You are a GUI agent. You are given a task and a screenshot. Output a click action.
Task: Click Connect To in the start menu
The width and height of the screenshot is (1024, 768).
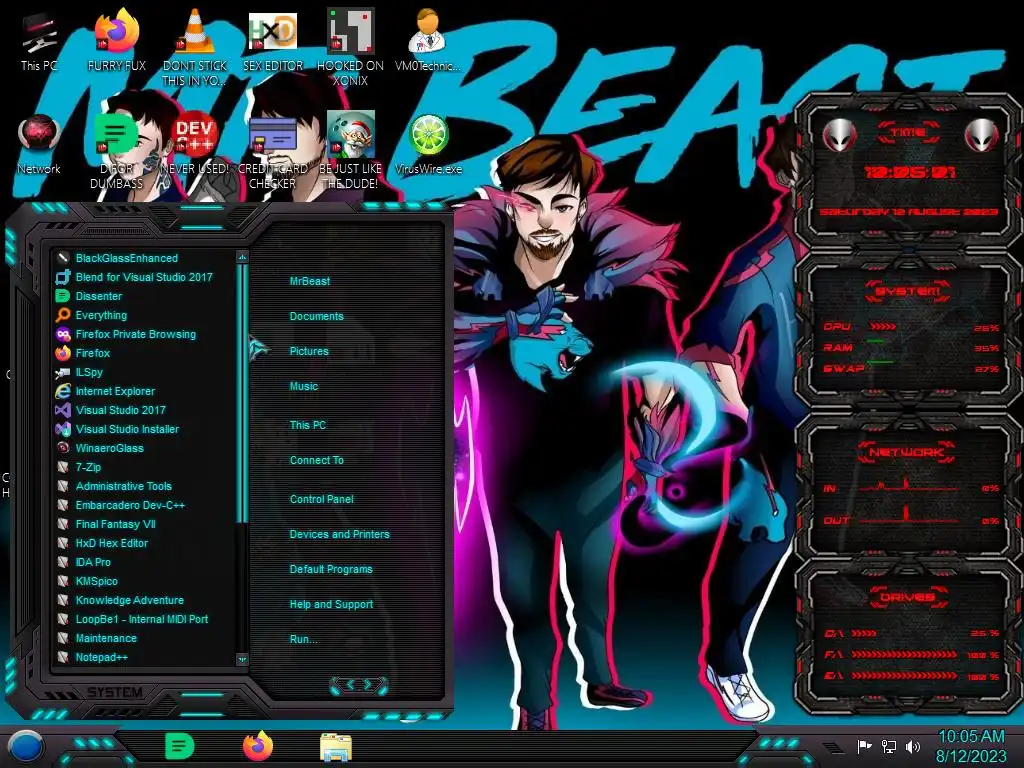(x=316, y=460)
